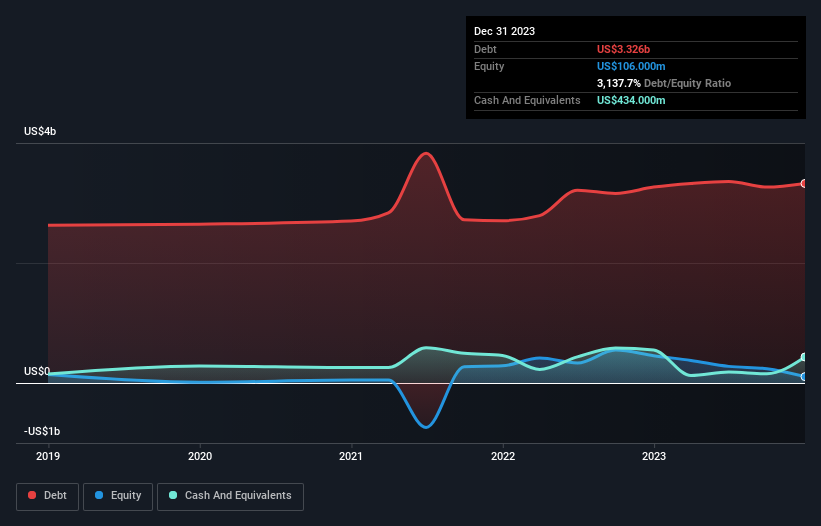Toggle the Debt legend button
Image resolution: width=821 pixels, height=526 pixels.
(x=48, y=496)
